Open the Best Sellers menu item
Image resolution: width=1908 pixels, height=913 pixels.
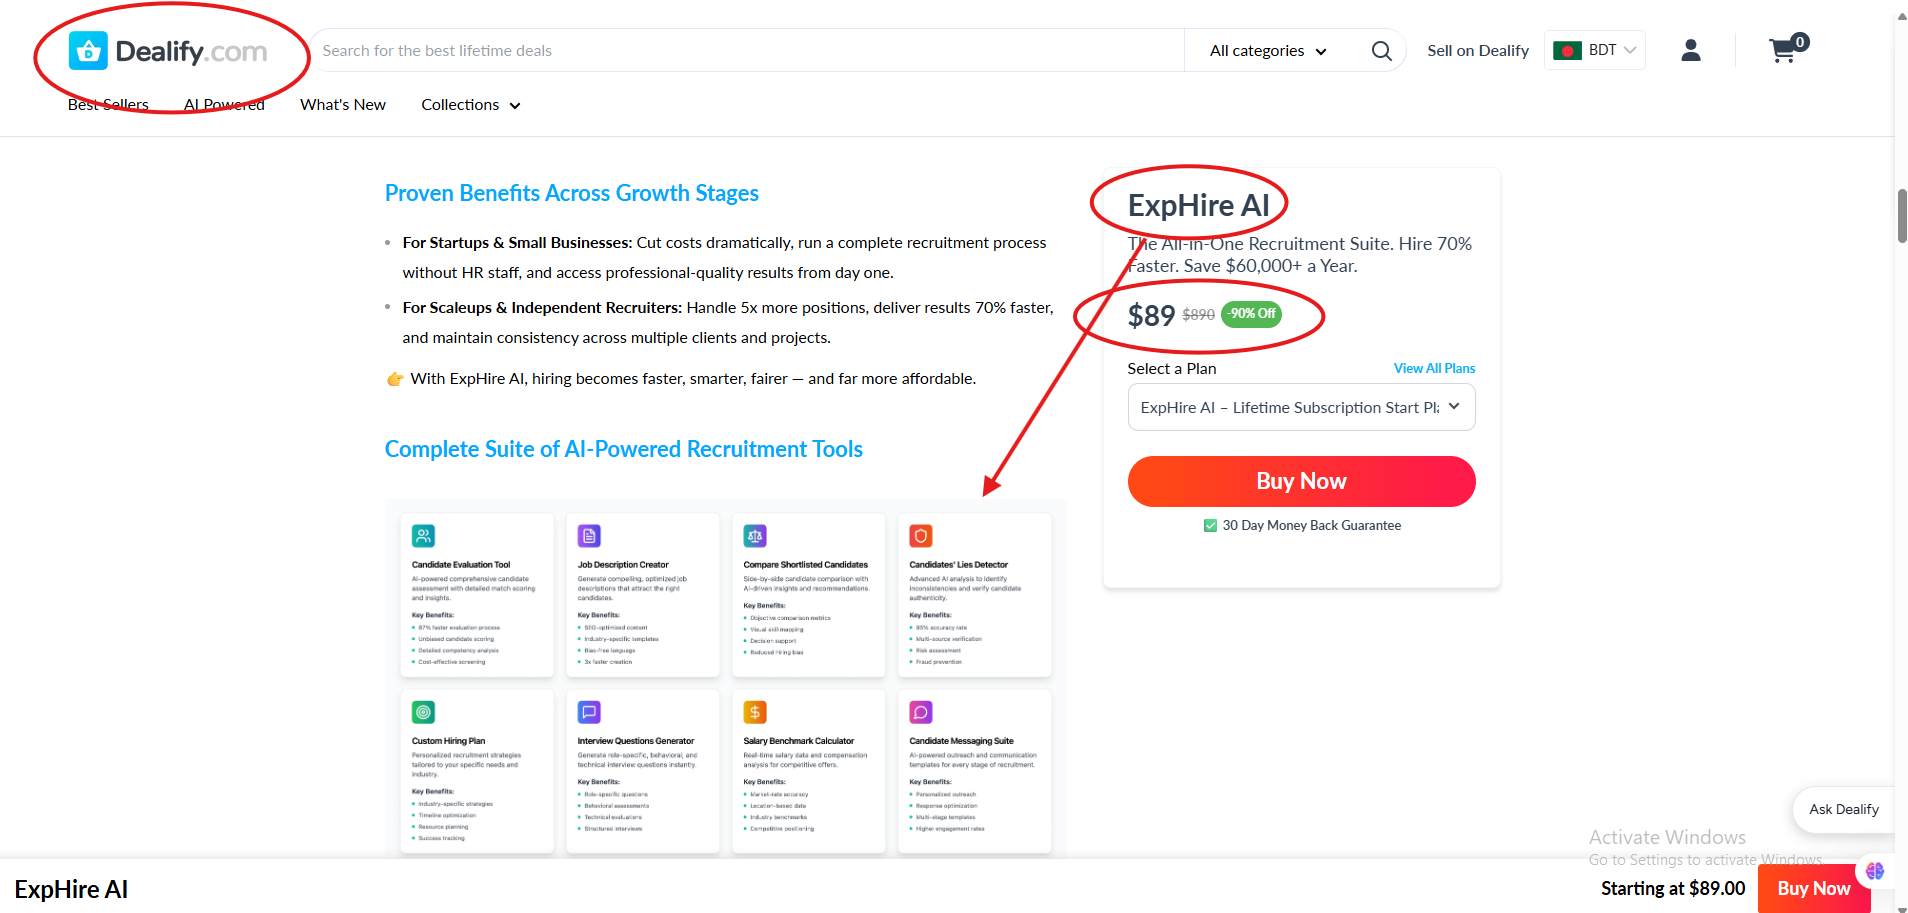tap(107, 103)
